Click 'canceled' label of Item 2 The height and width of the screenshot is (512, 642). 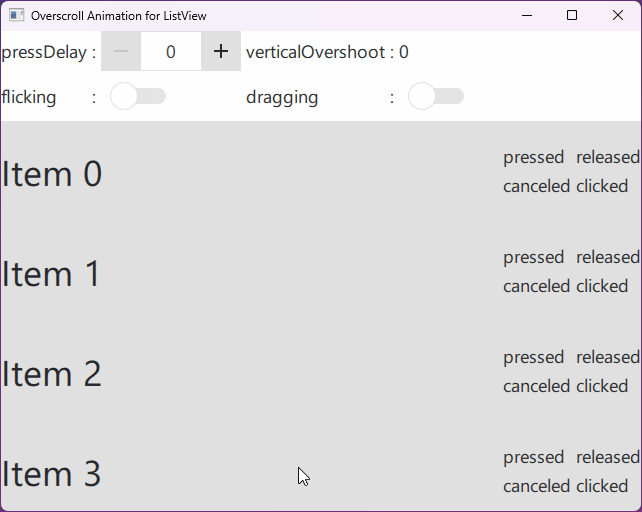click(536, 386)
